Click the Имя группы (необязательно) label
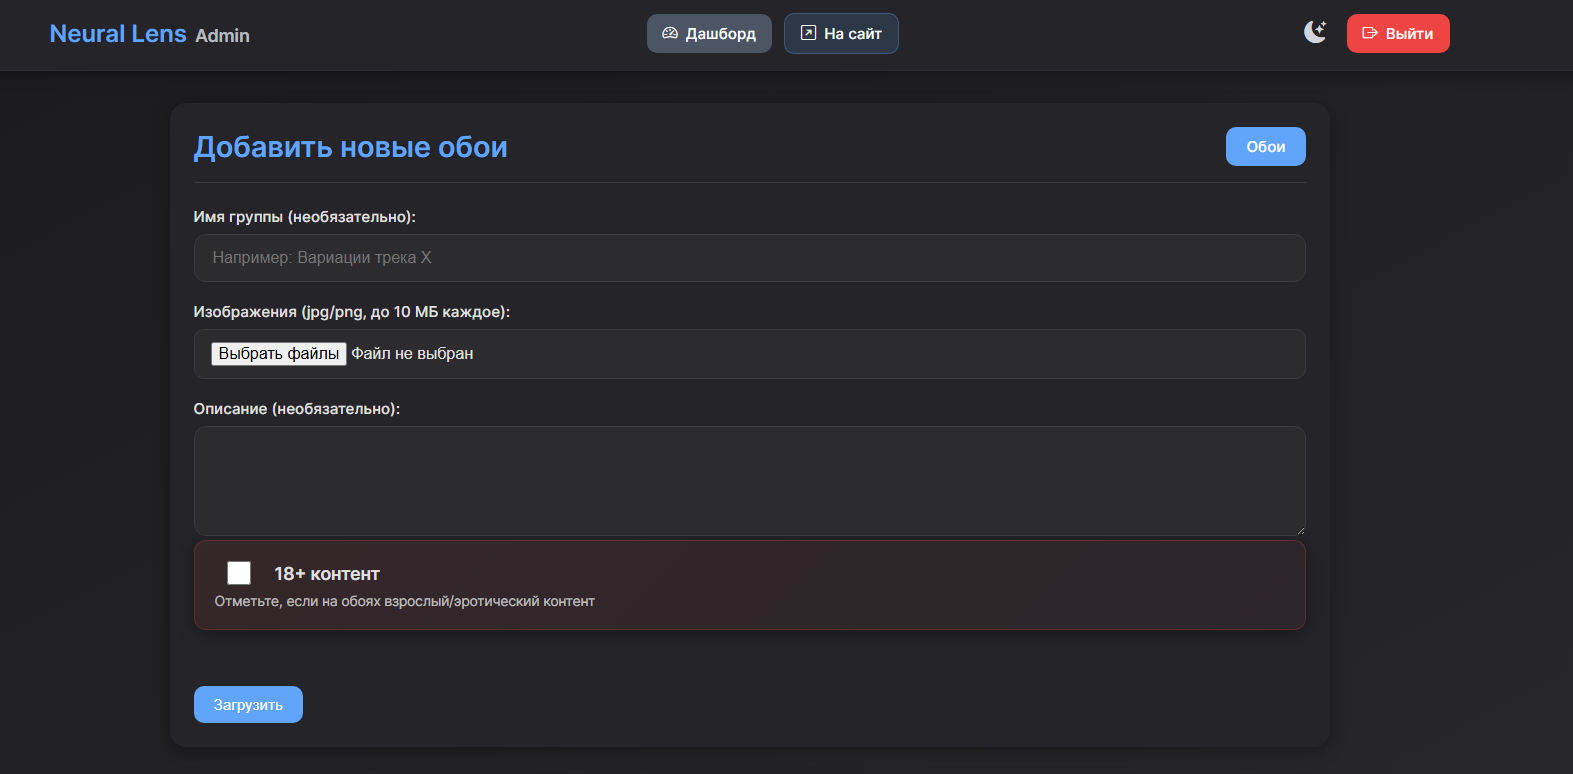The image size is (1573, 774). (304, 217)
